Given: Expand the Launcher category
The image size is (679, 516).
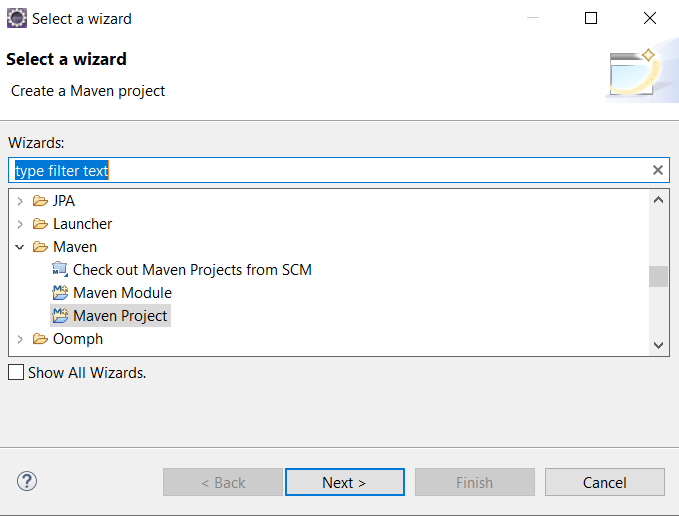Looking at the screenshot, I should 19,224.
